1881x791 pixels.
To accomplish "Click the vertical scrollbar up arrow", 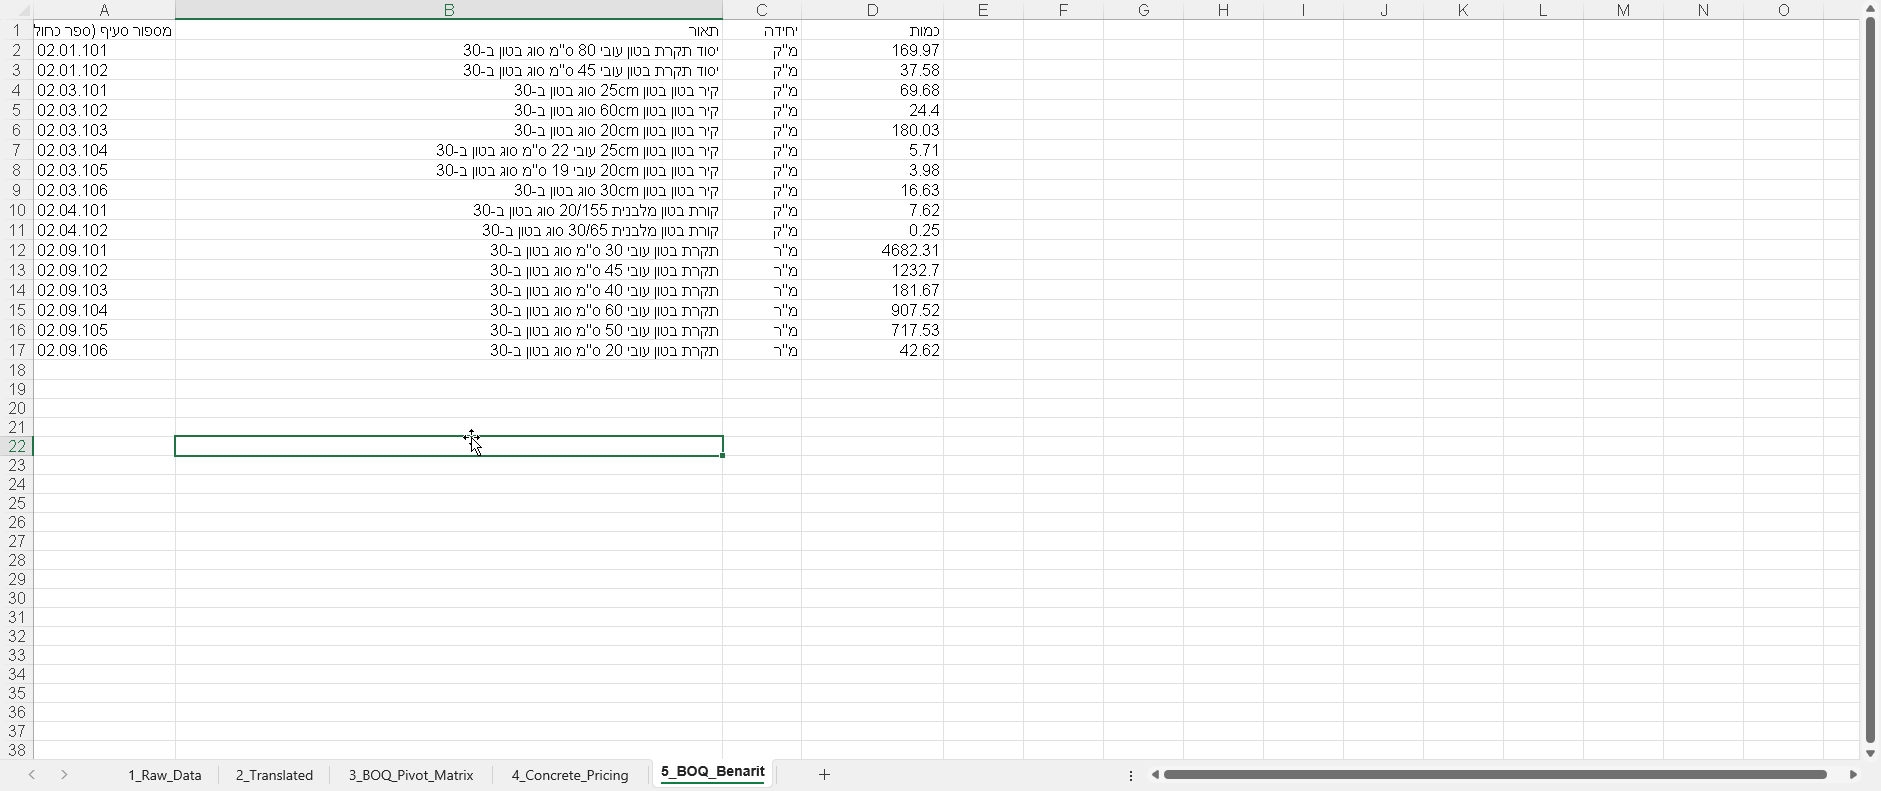I will (x=1870, y=8).
